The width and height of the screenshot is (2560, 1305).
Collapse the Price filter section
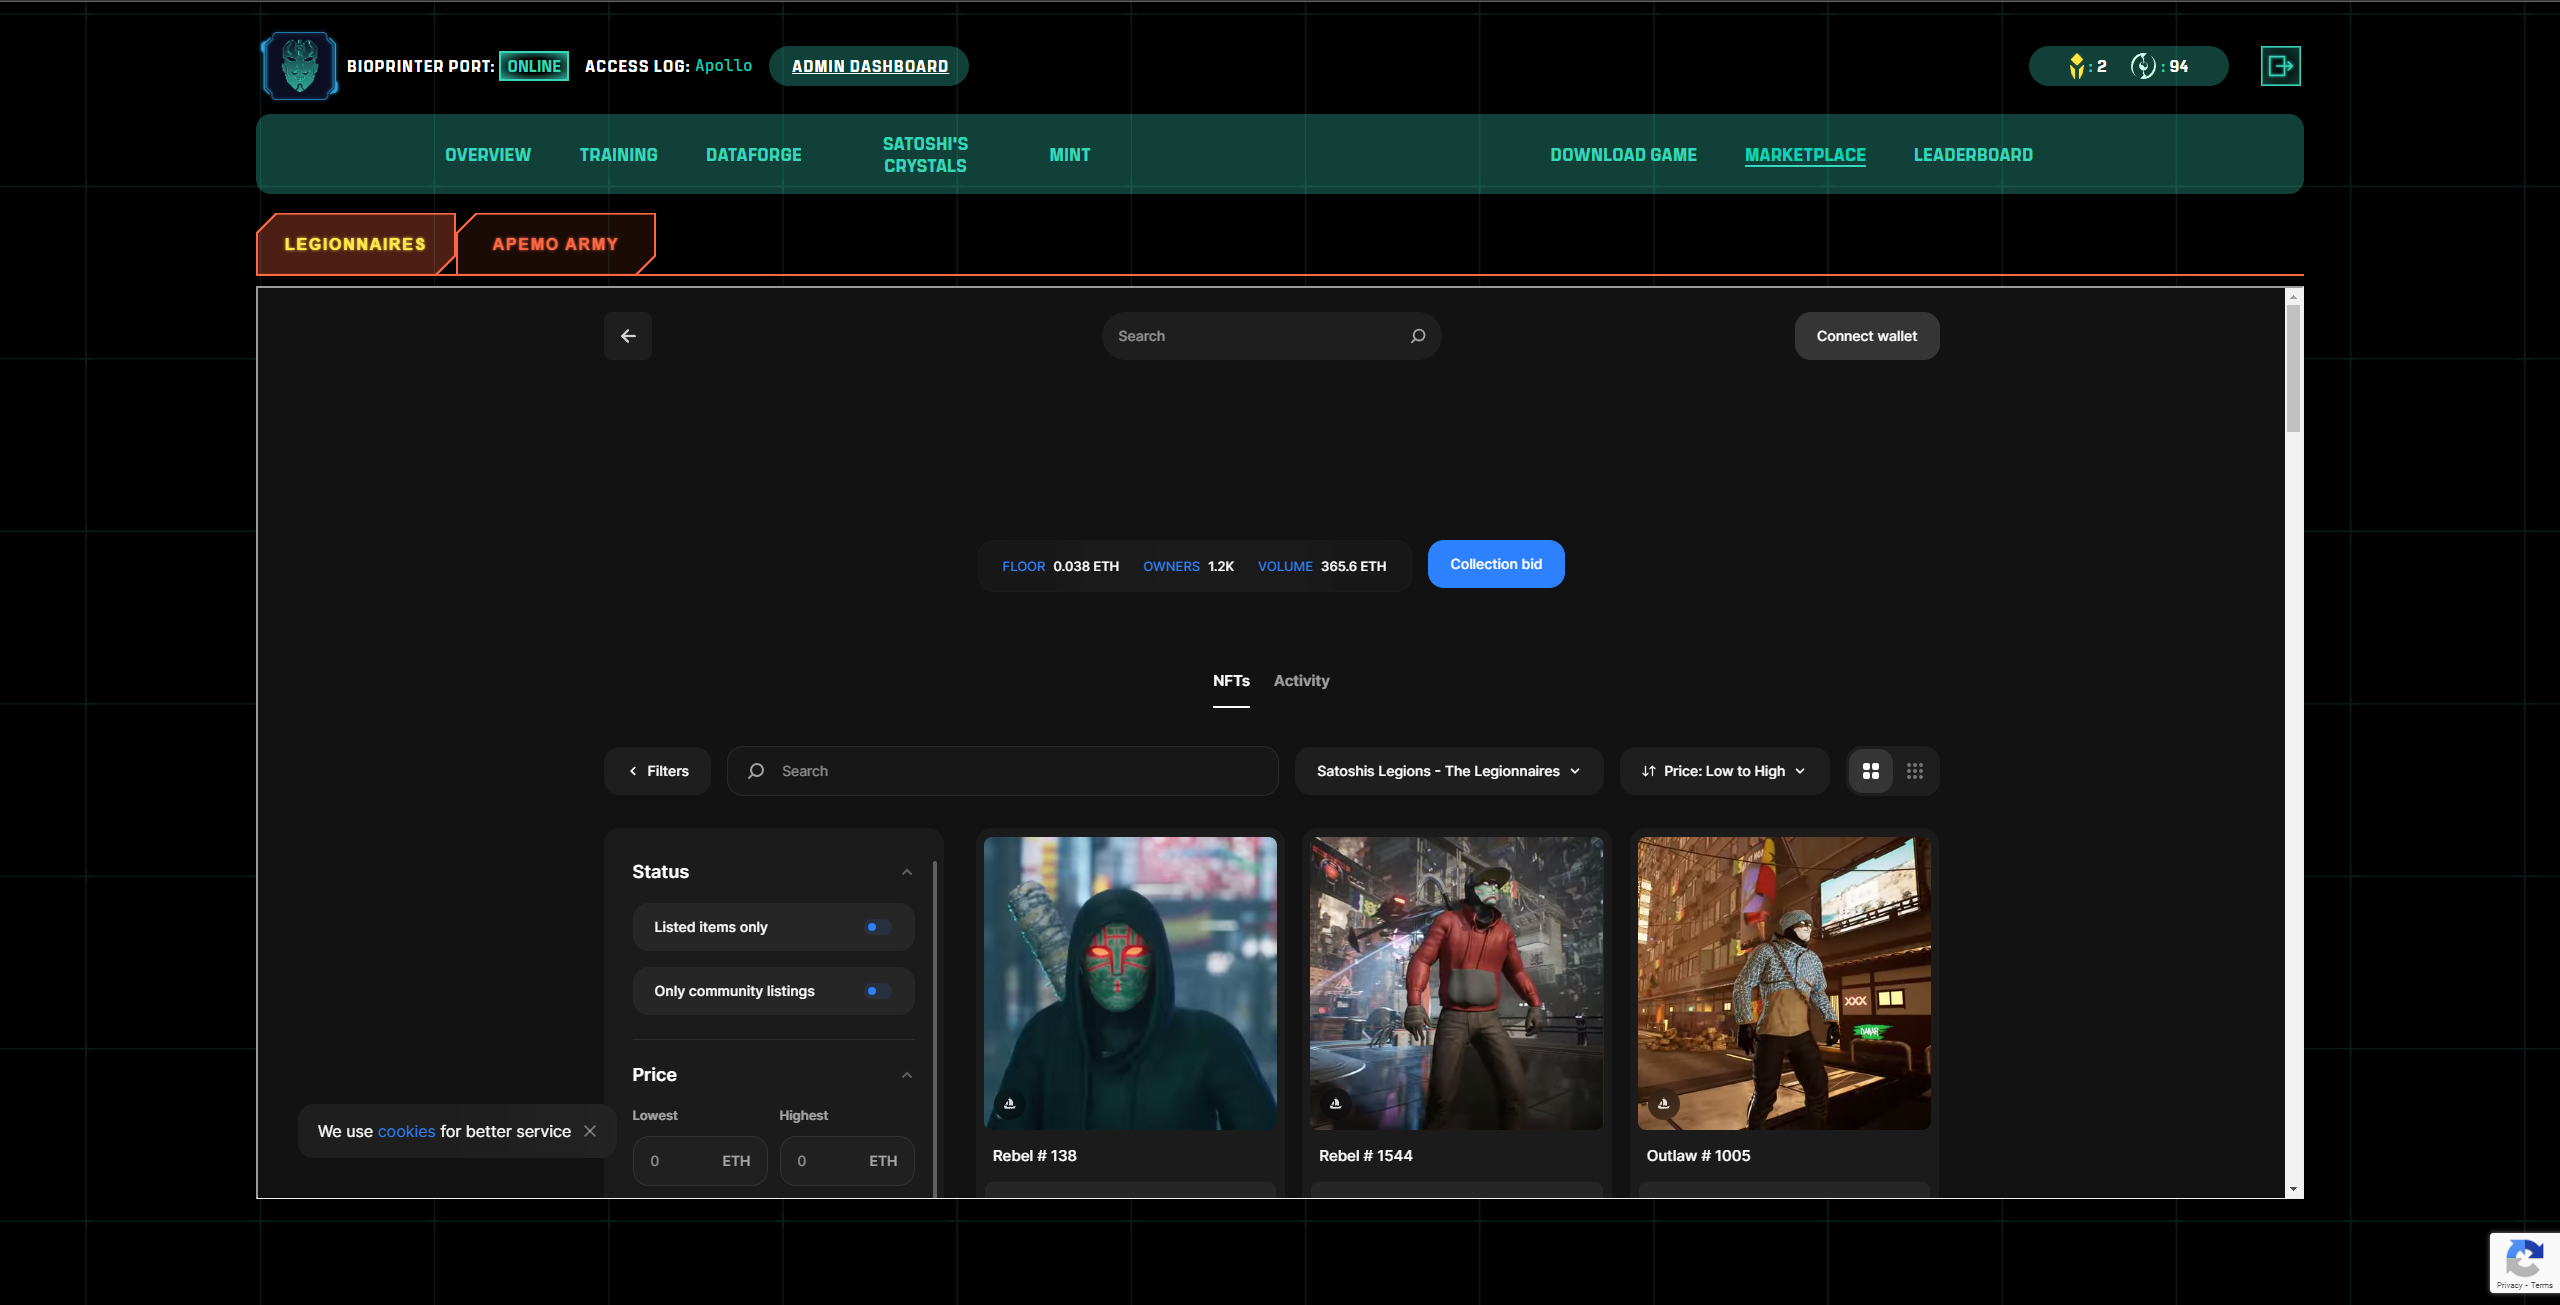(x=906, y=1075)
